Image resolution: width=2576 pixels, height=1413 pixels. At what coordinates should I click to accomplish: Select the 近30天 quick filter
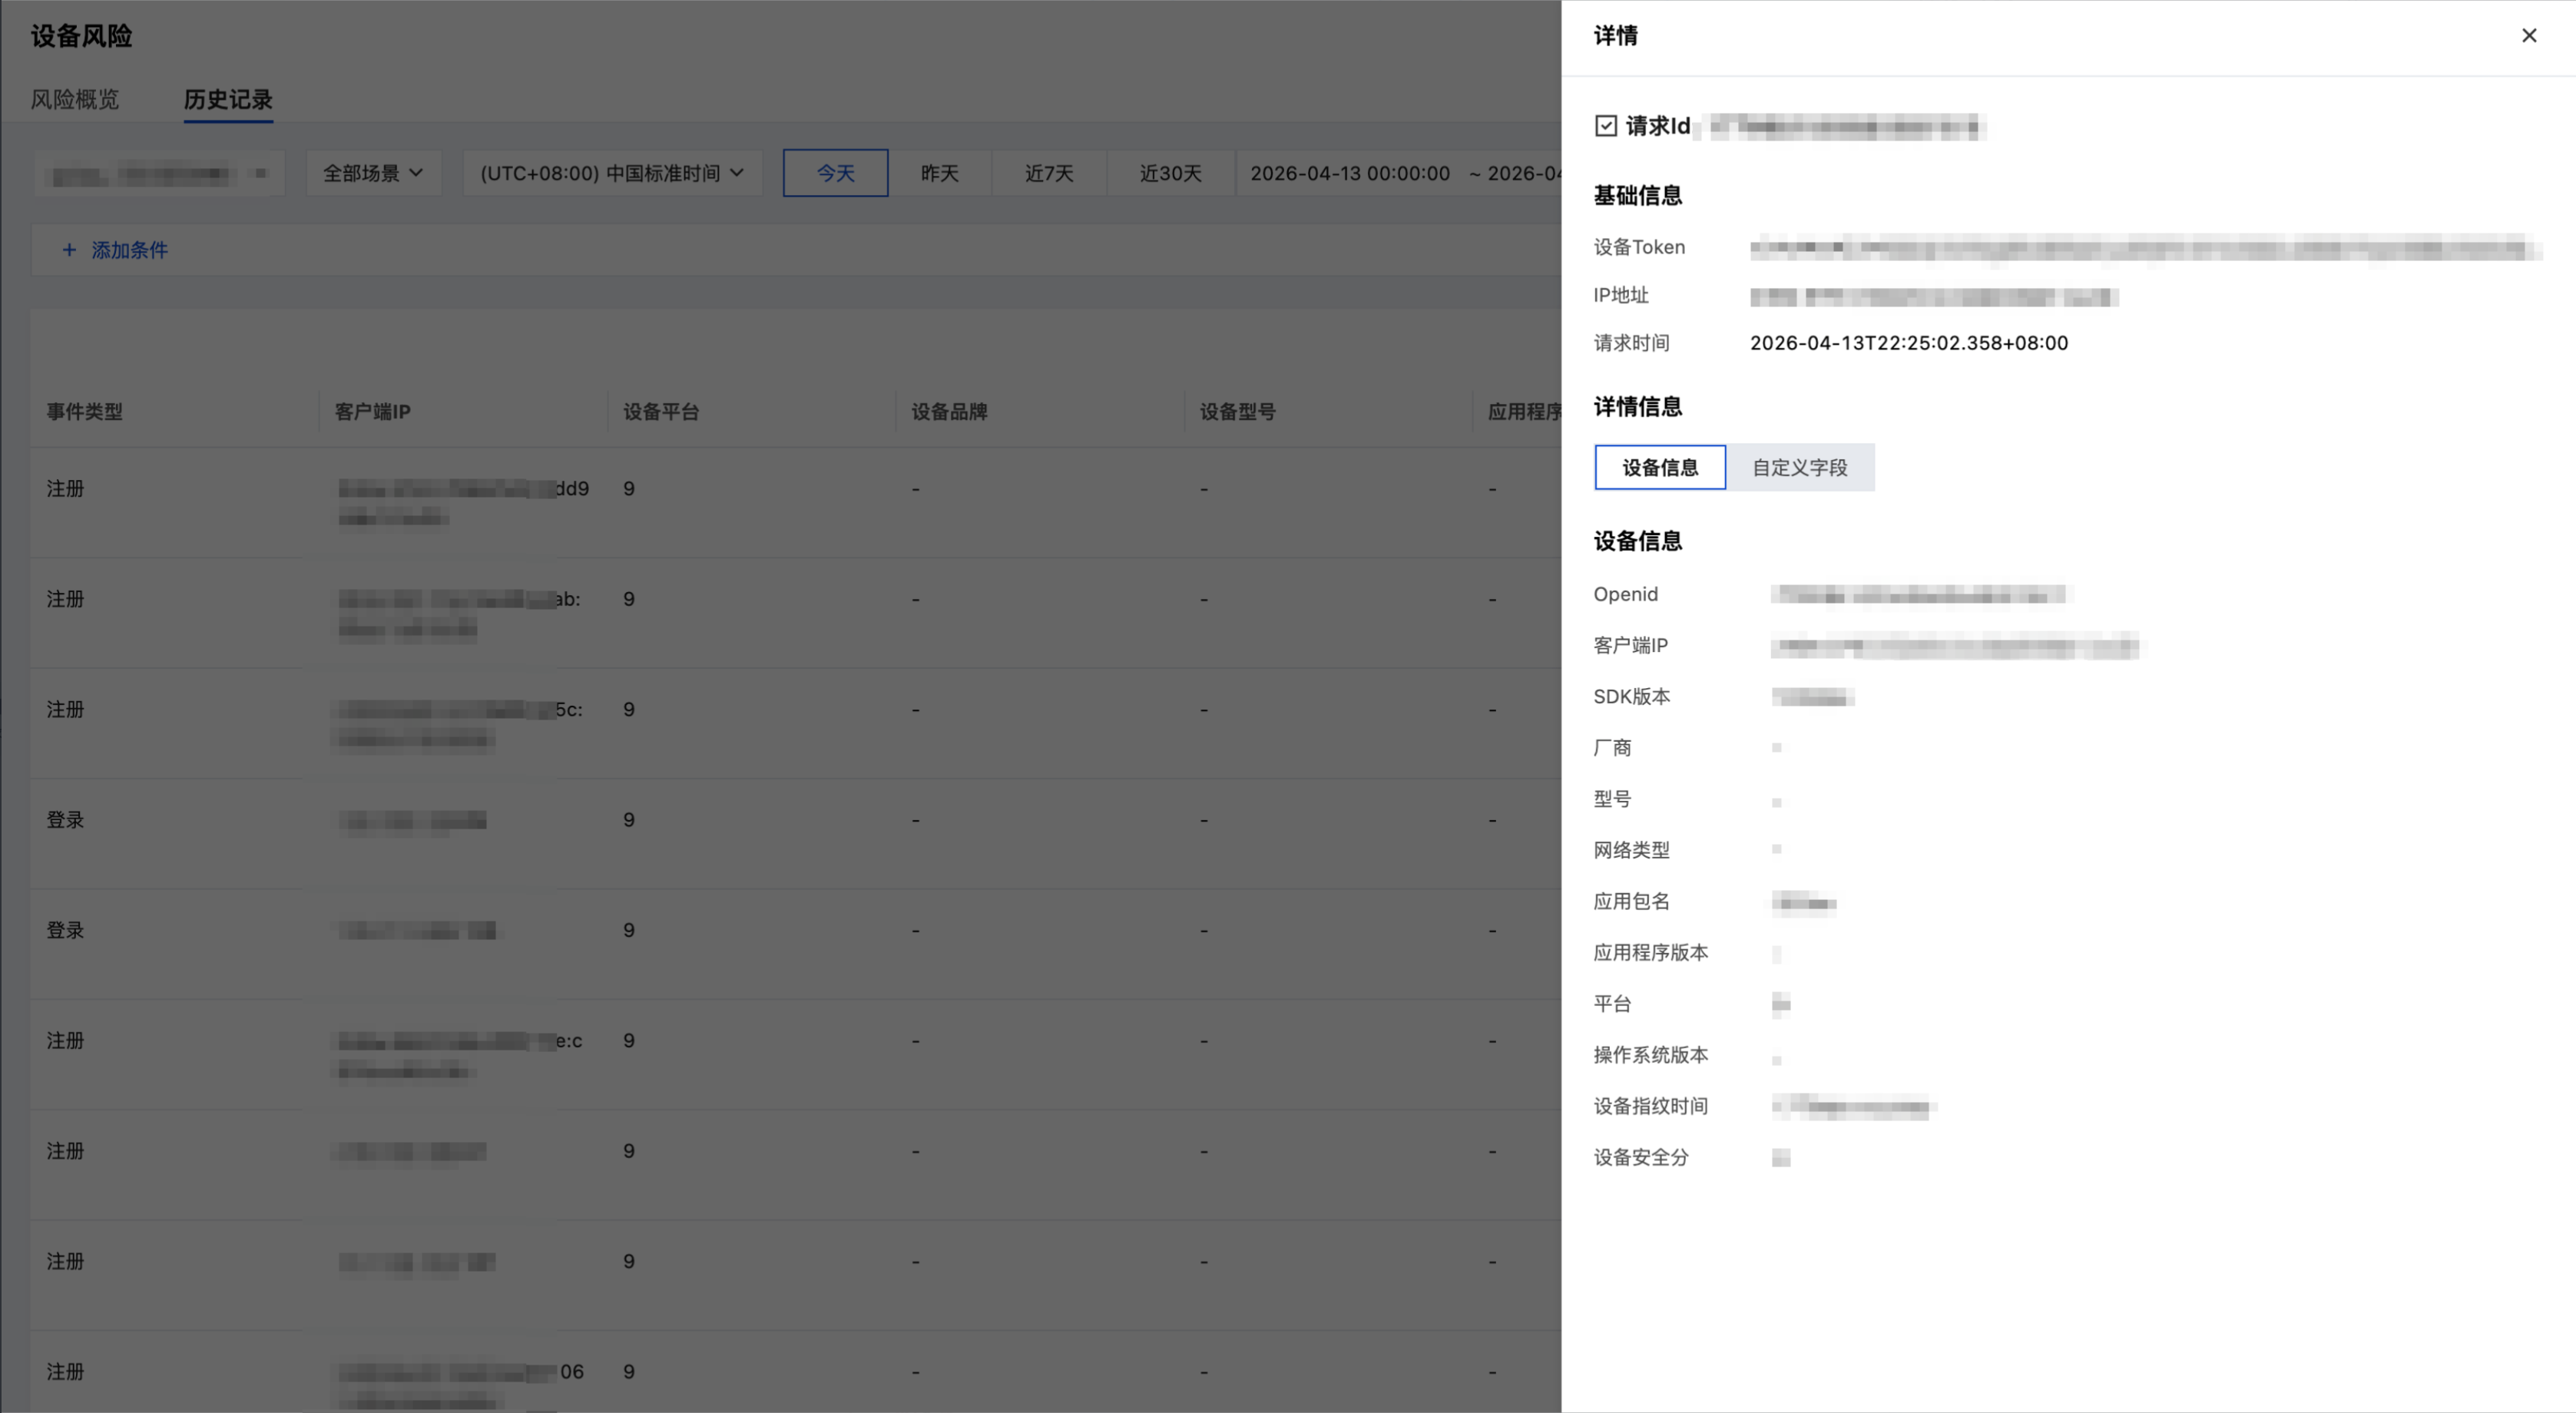(x=1170, y=172)
